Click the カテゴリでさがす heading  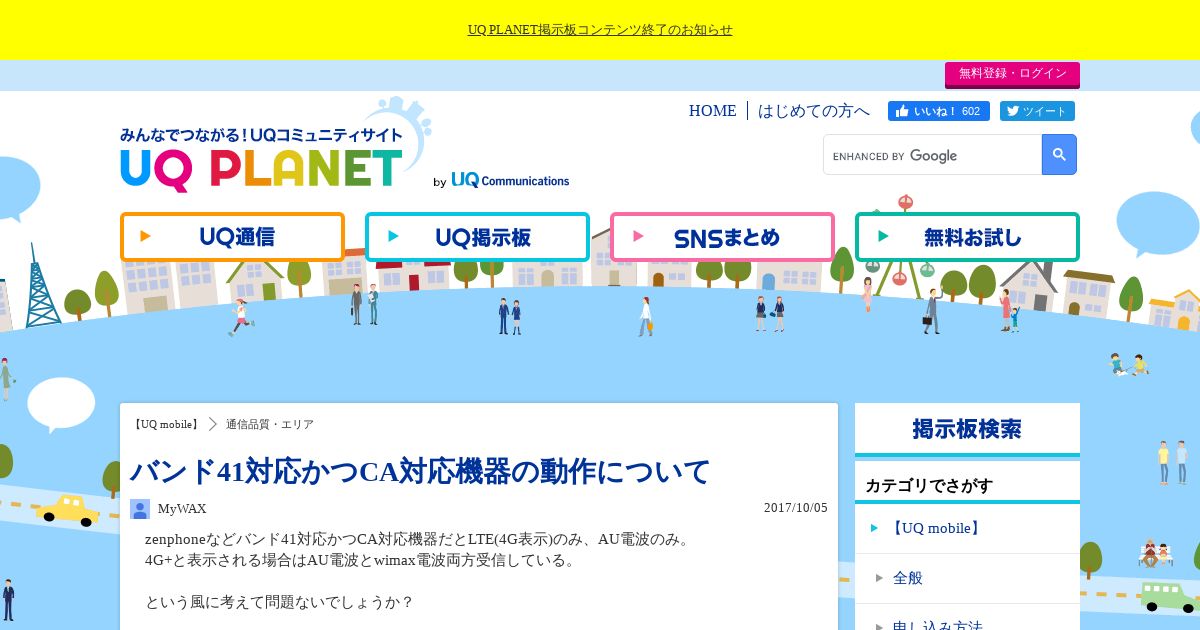click(x=929, y=486)
